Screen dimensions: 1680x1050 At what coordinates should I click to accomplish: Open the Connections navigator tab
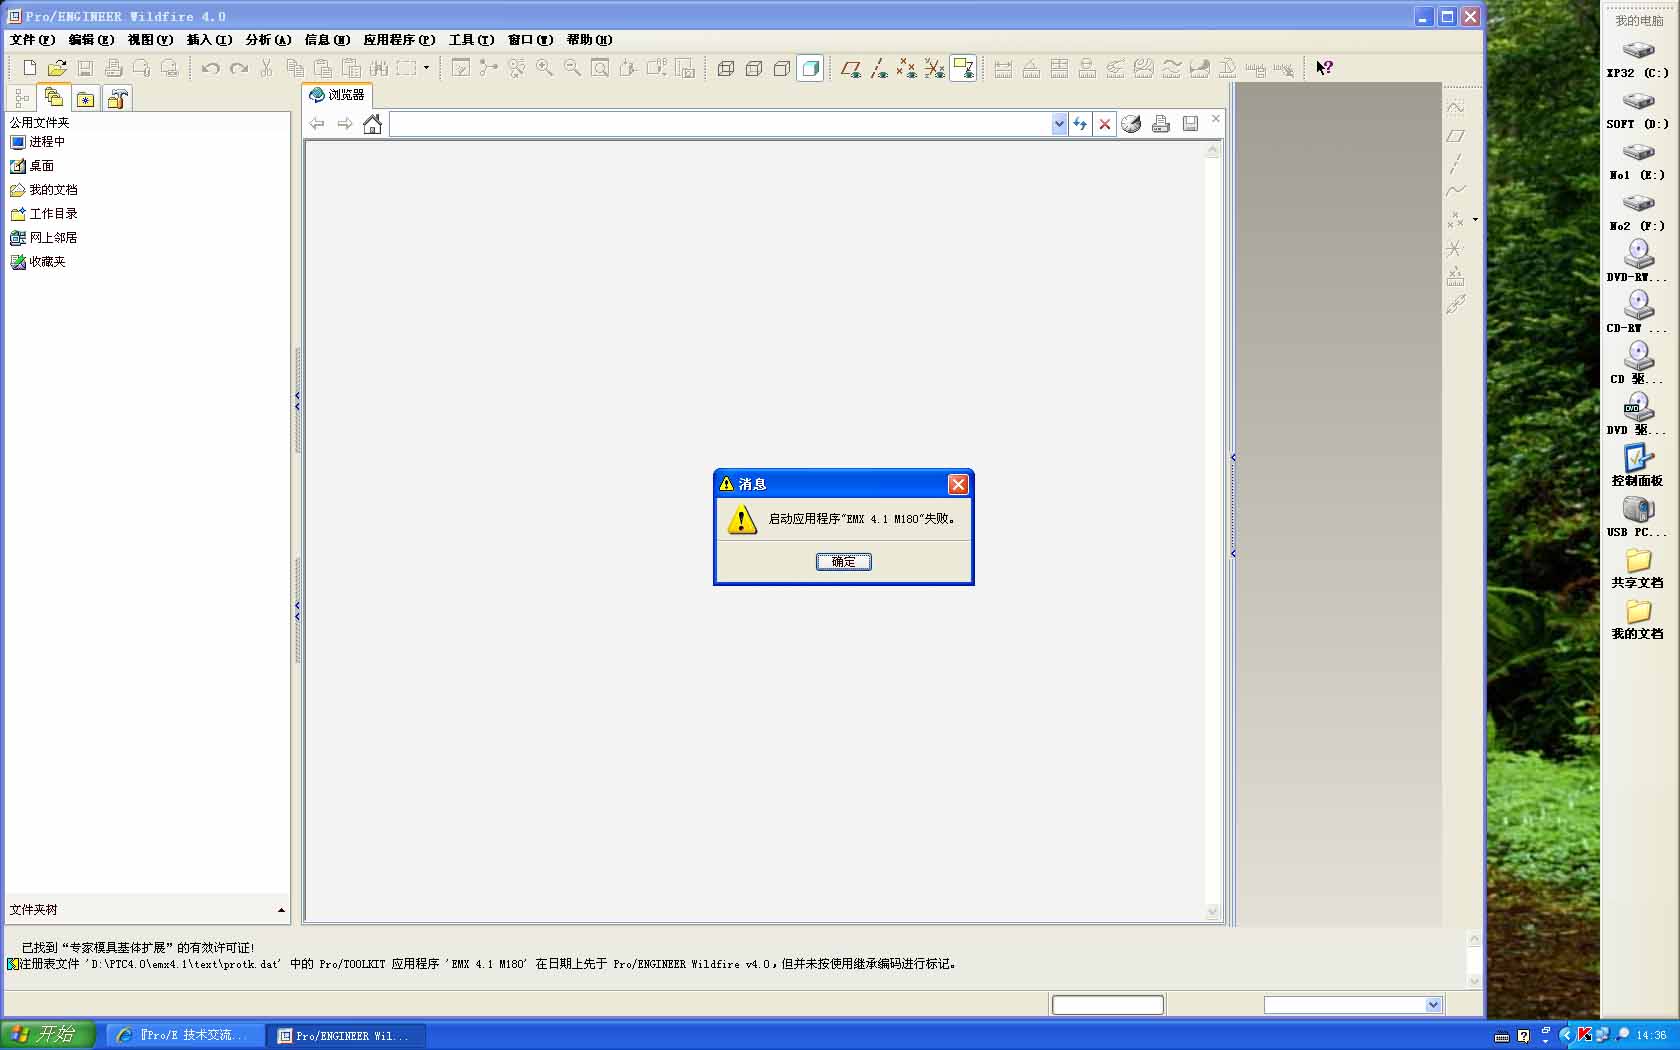pyautogui.click(x=118, y=98)
